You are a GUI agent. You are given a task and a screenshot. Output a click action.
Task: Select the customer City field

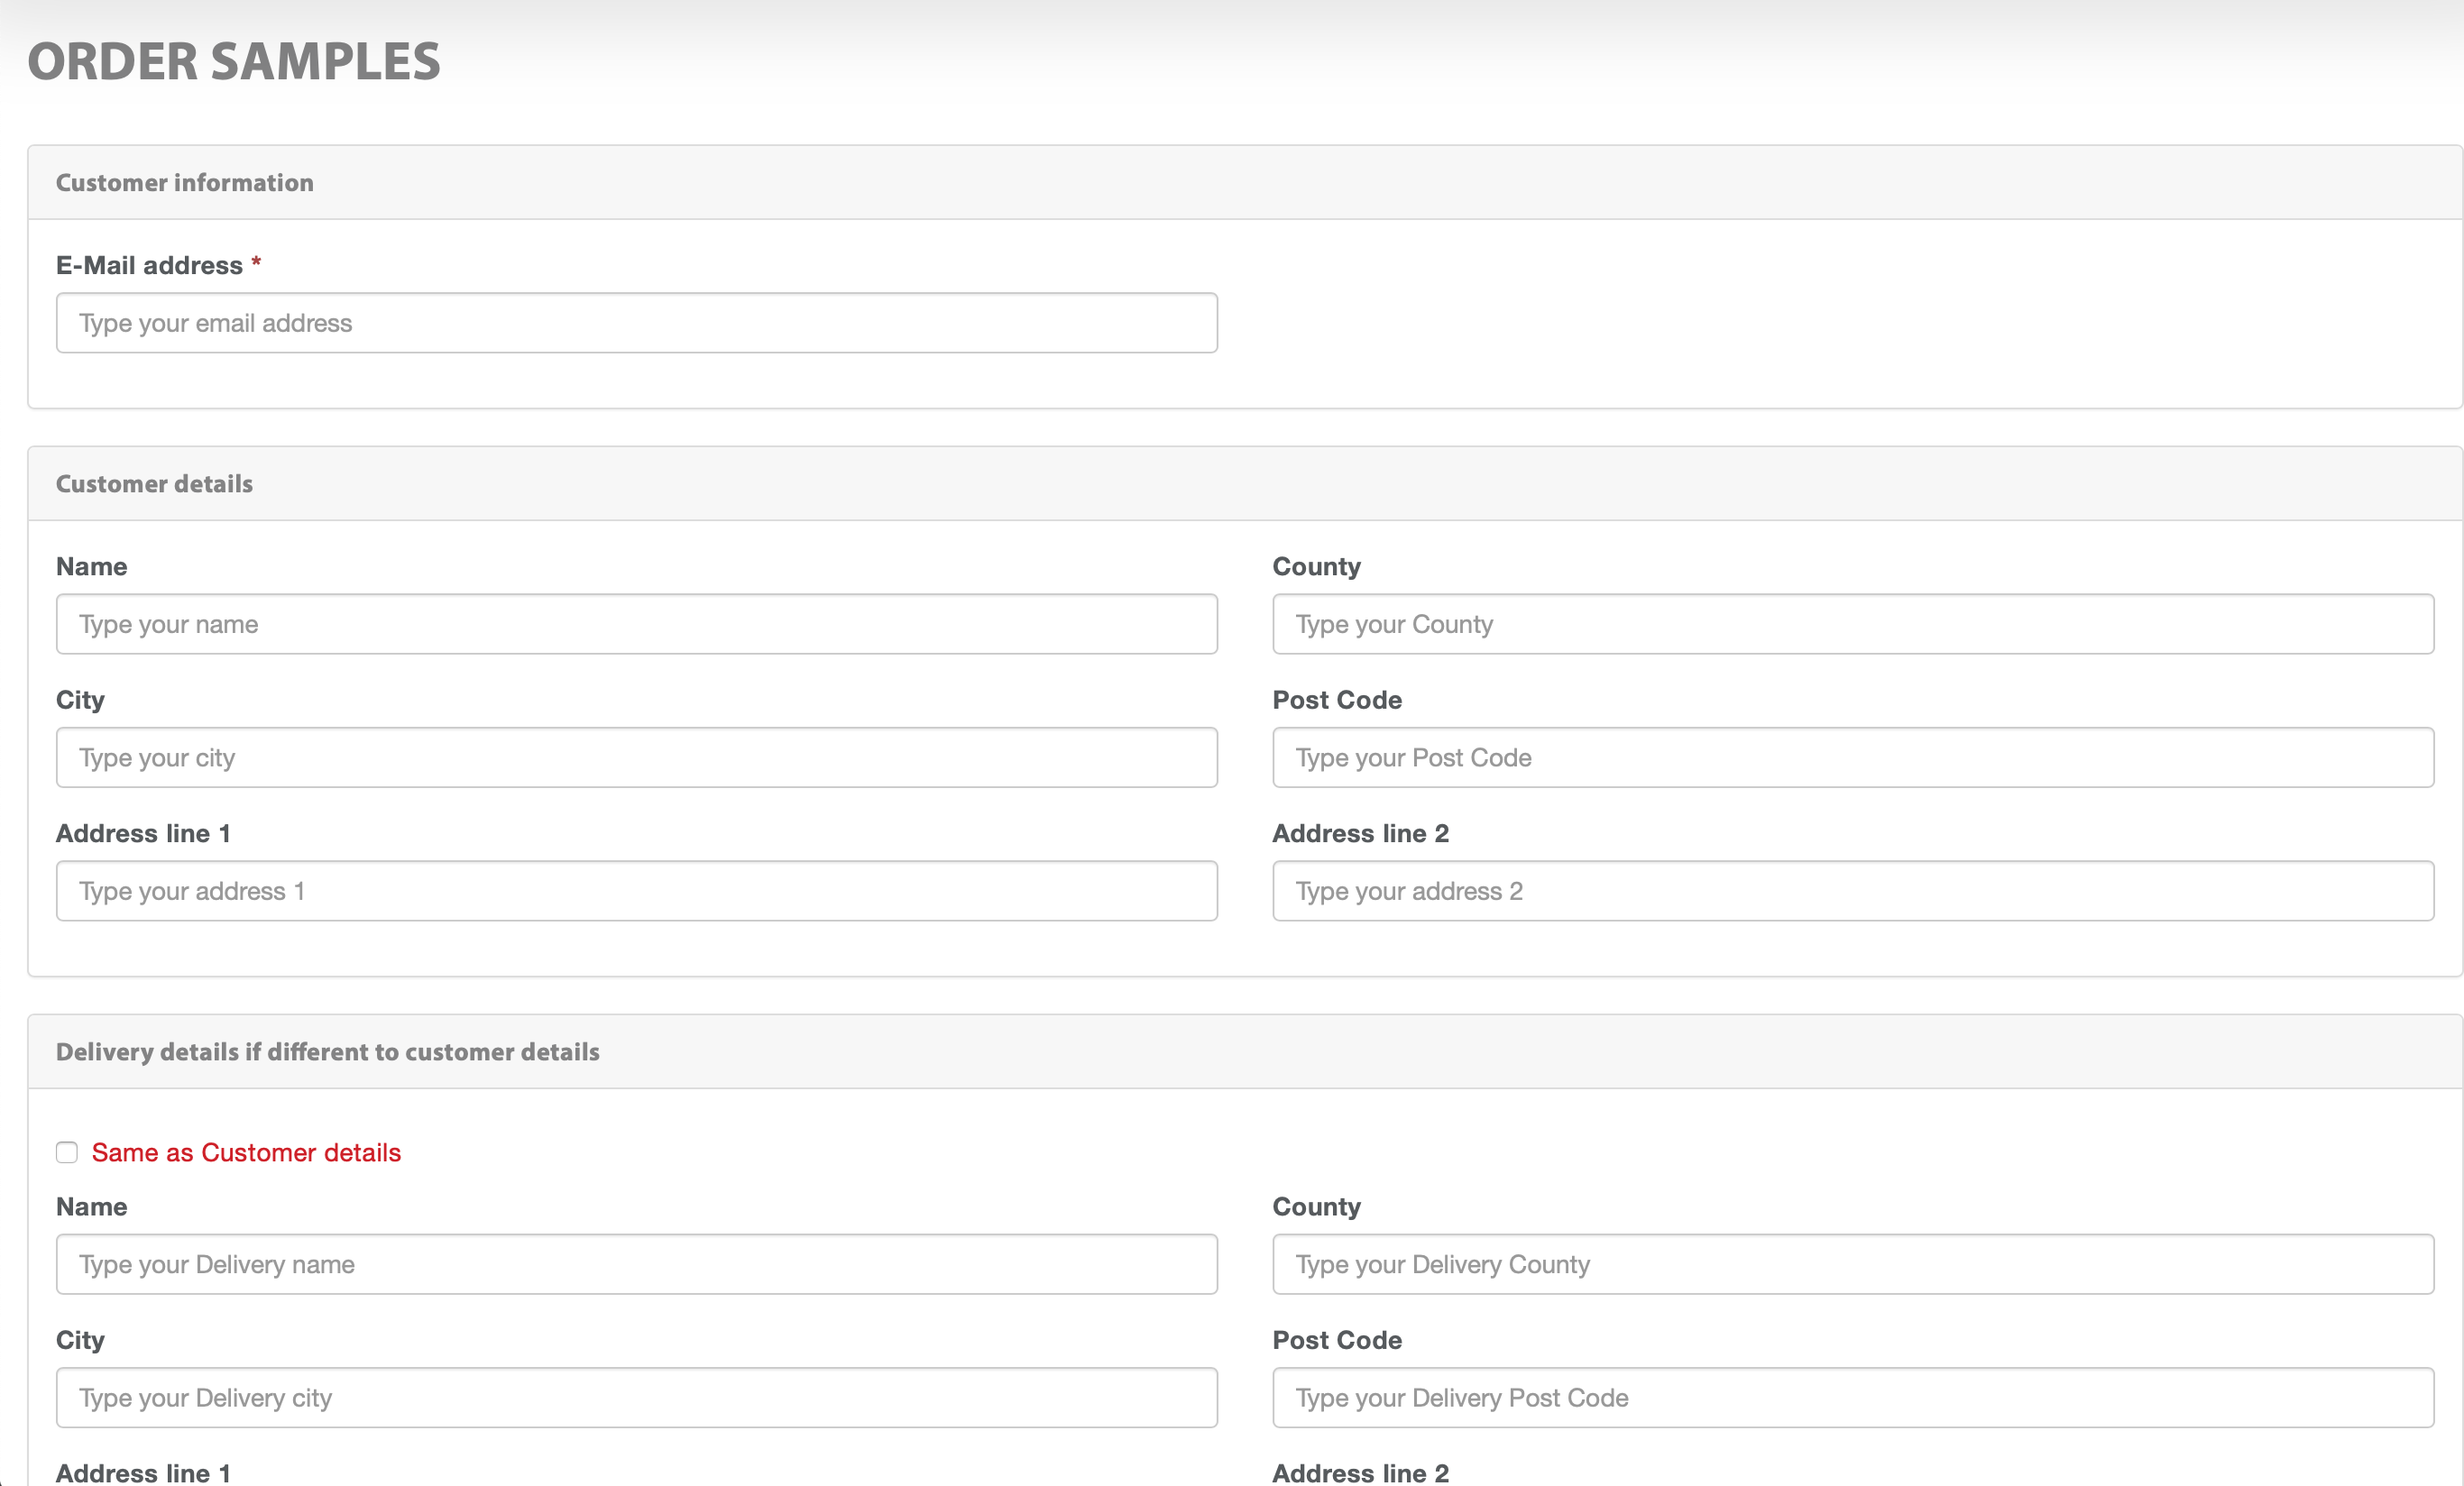click(636, 757)
